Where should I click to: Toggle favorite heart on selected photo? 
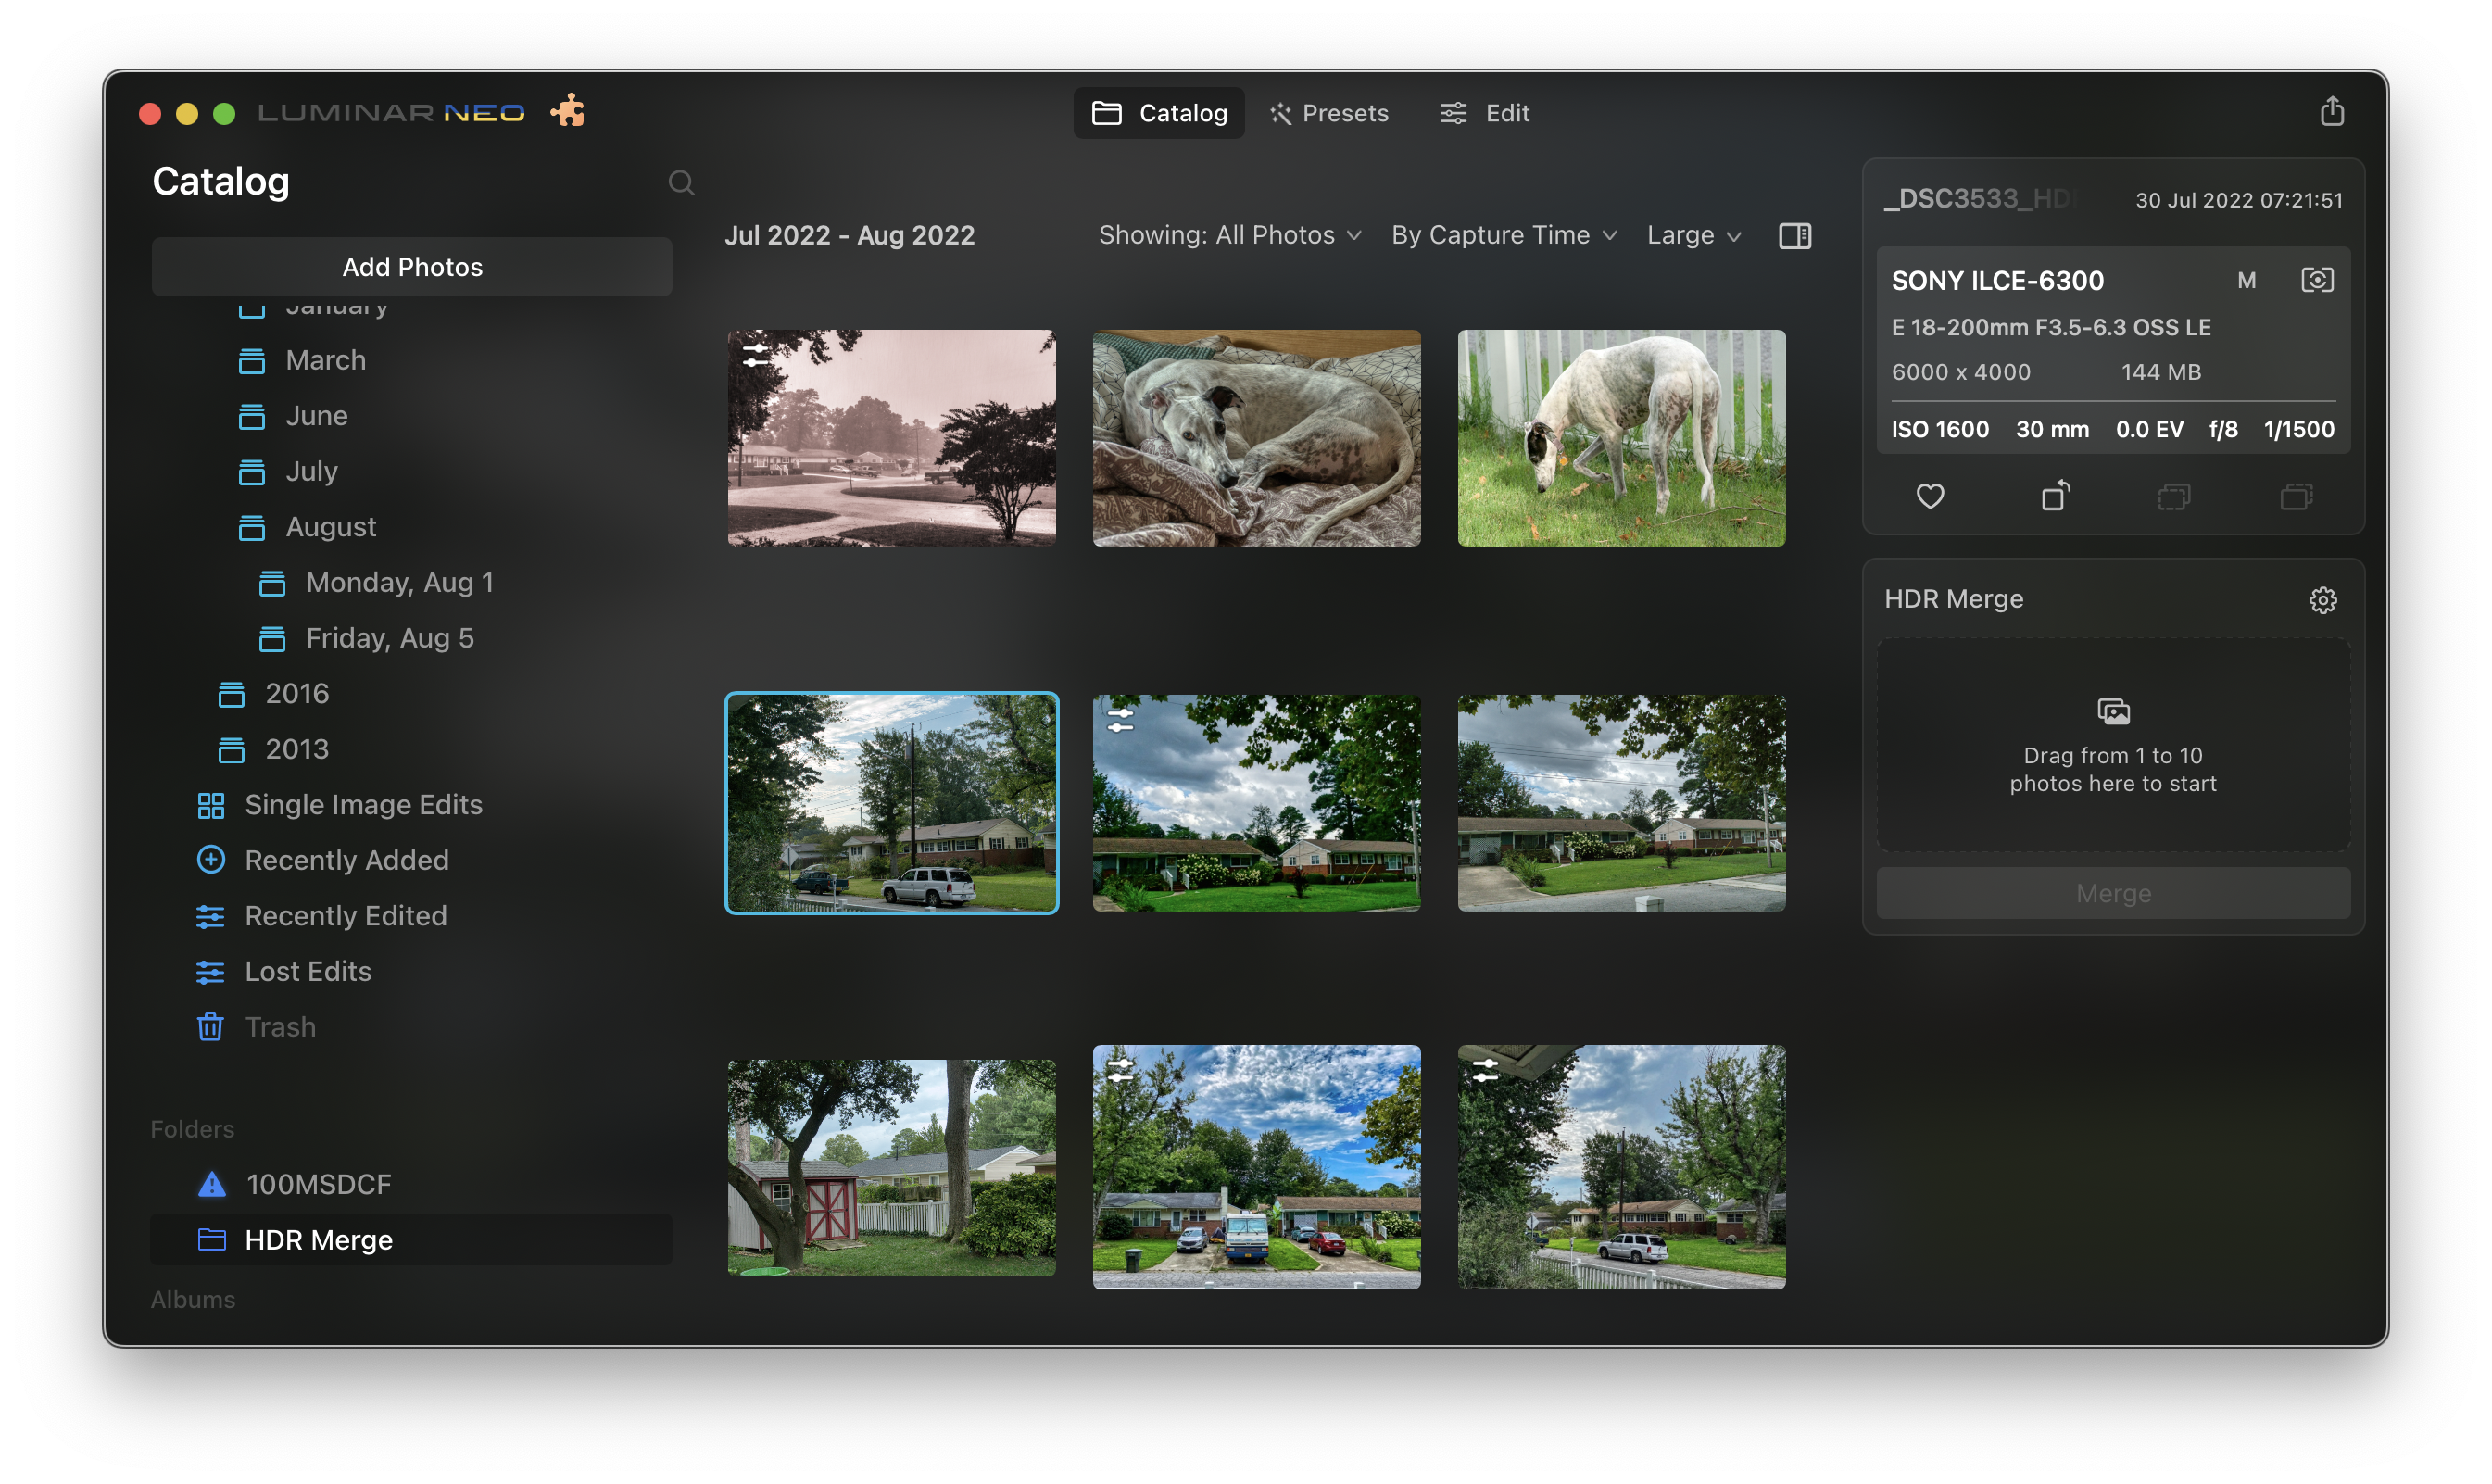click(1929, 496)
